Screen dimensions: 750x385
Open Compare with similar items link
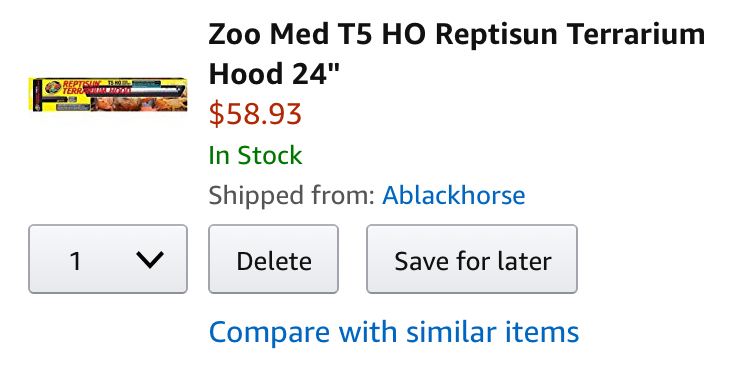pos(394,332)
